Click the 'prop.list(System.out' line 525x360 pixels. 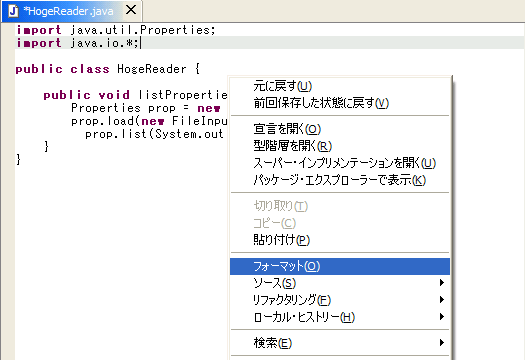[x=154, y=134]
